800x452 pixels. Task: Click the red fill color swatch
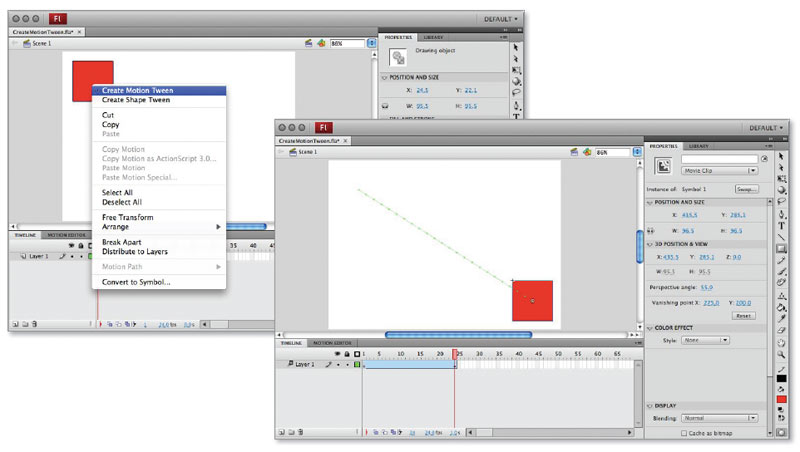[781, 399]
